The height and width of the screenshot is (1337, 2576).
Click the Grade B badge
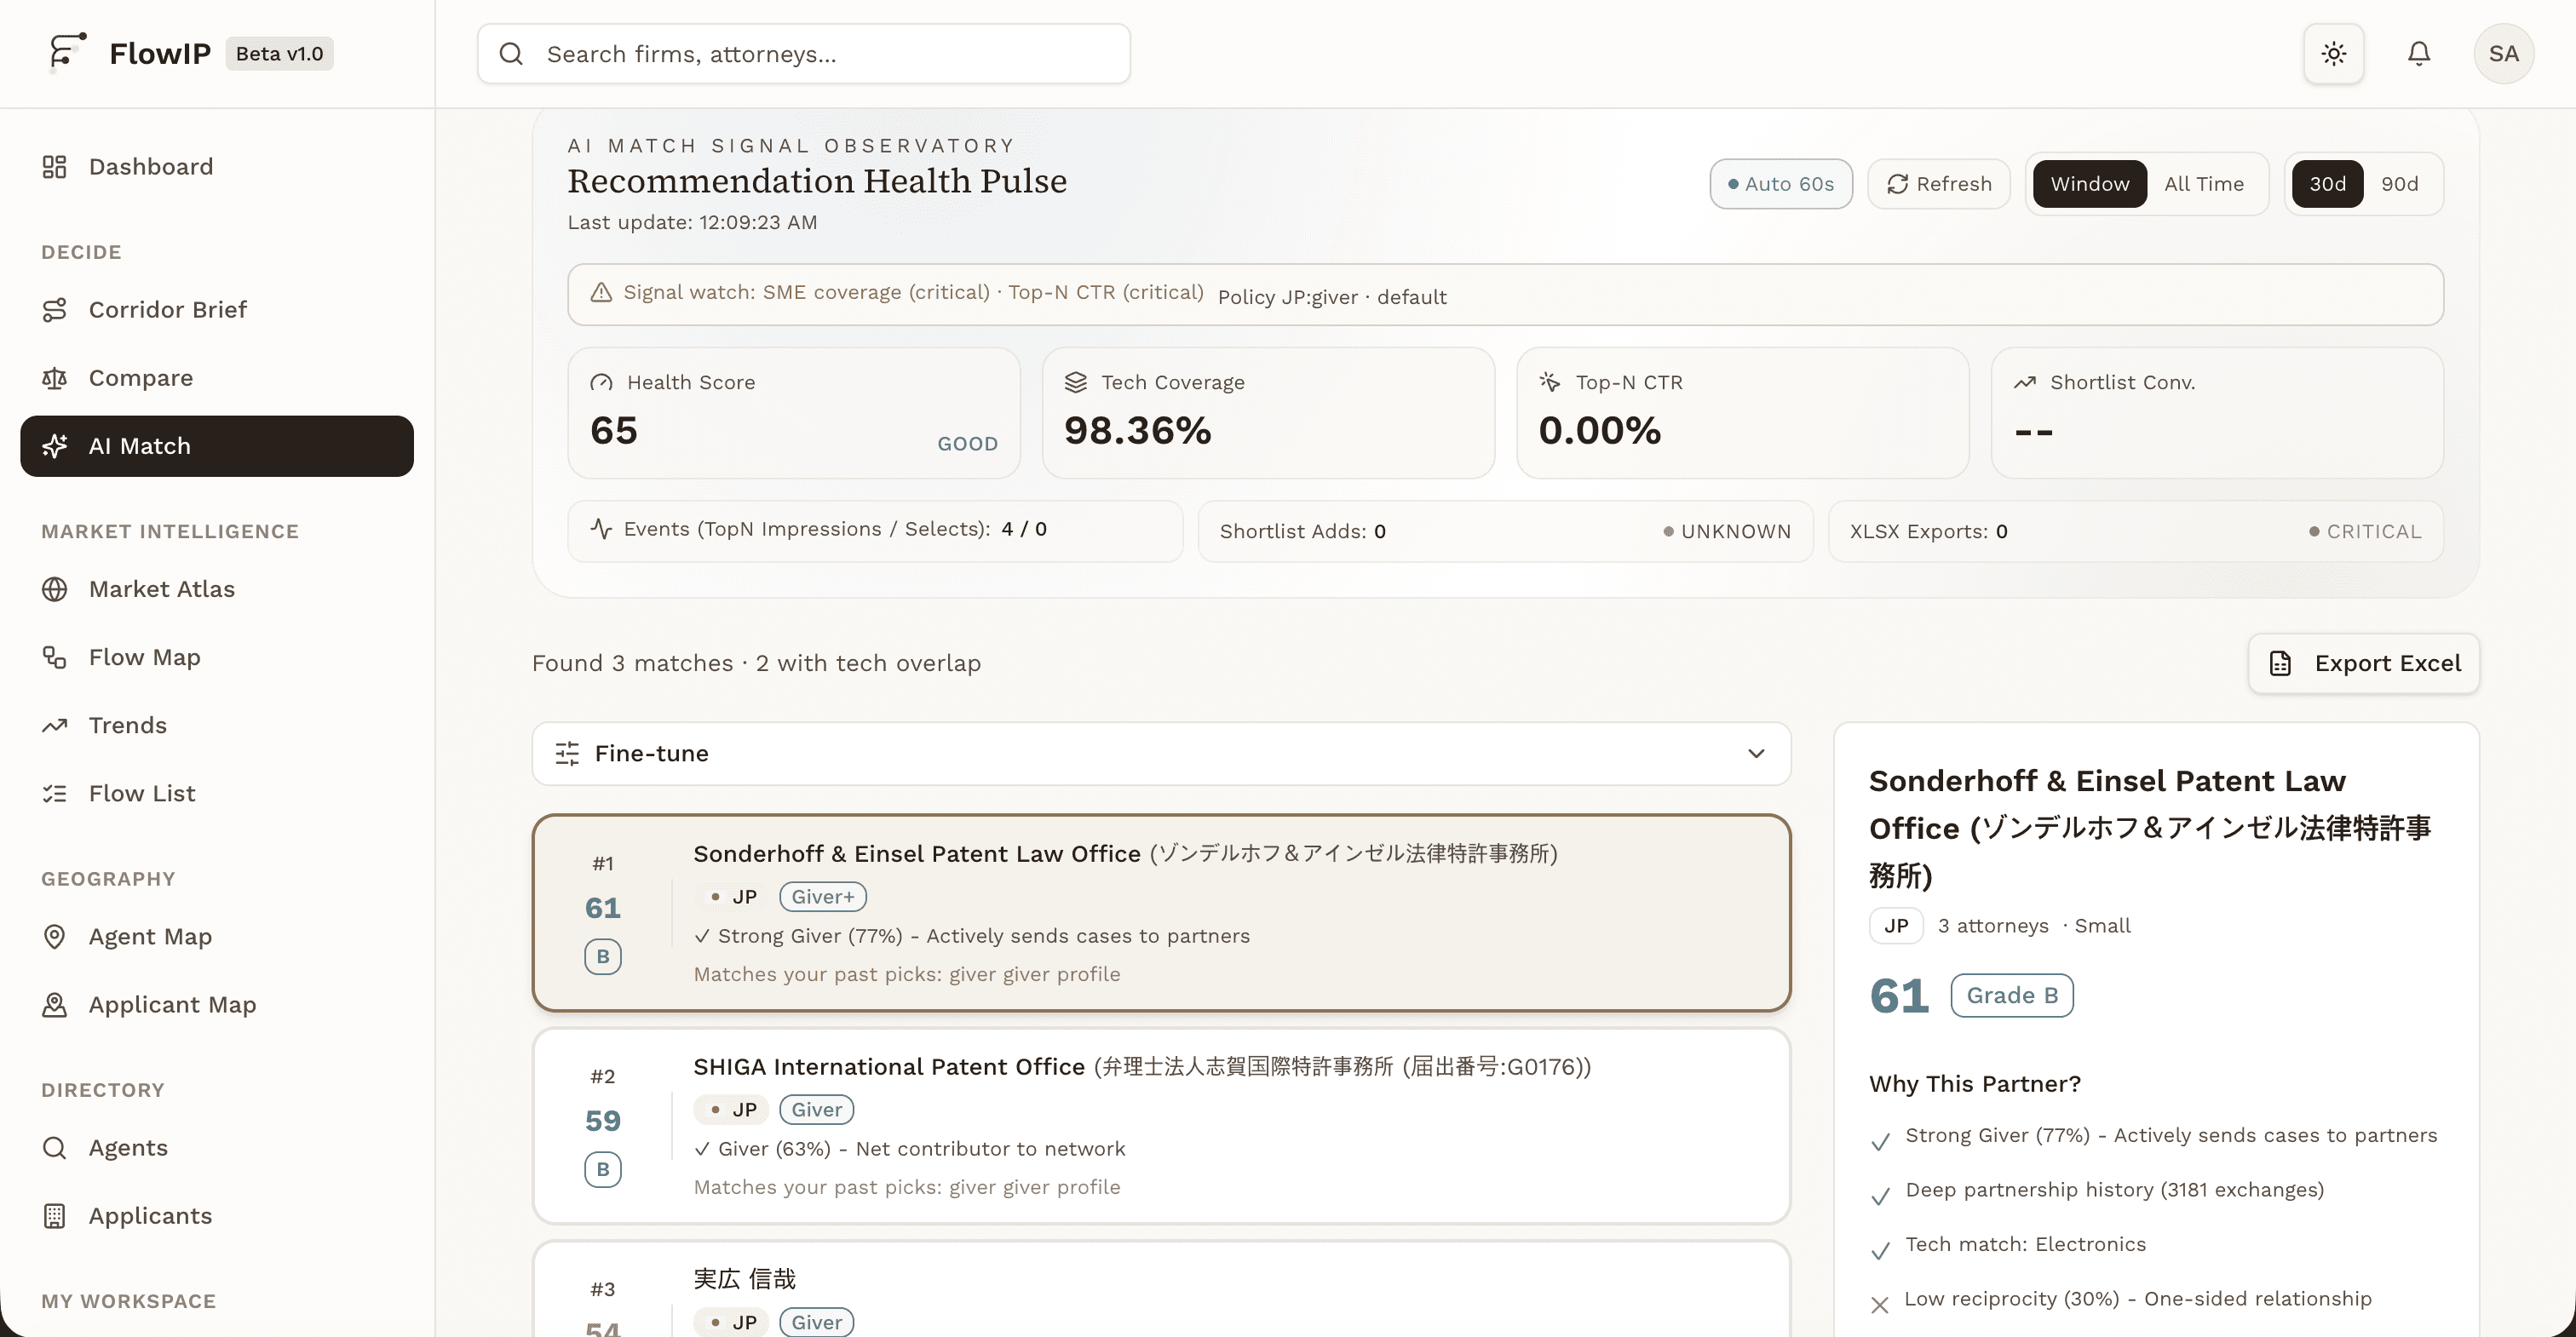2011,995
